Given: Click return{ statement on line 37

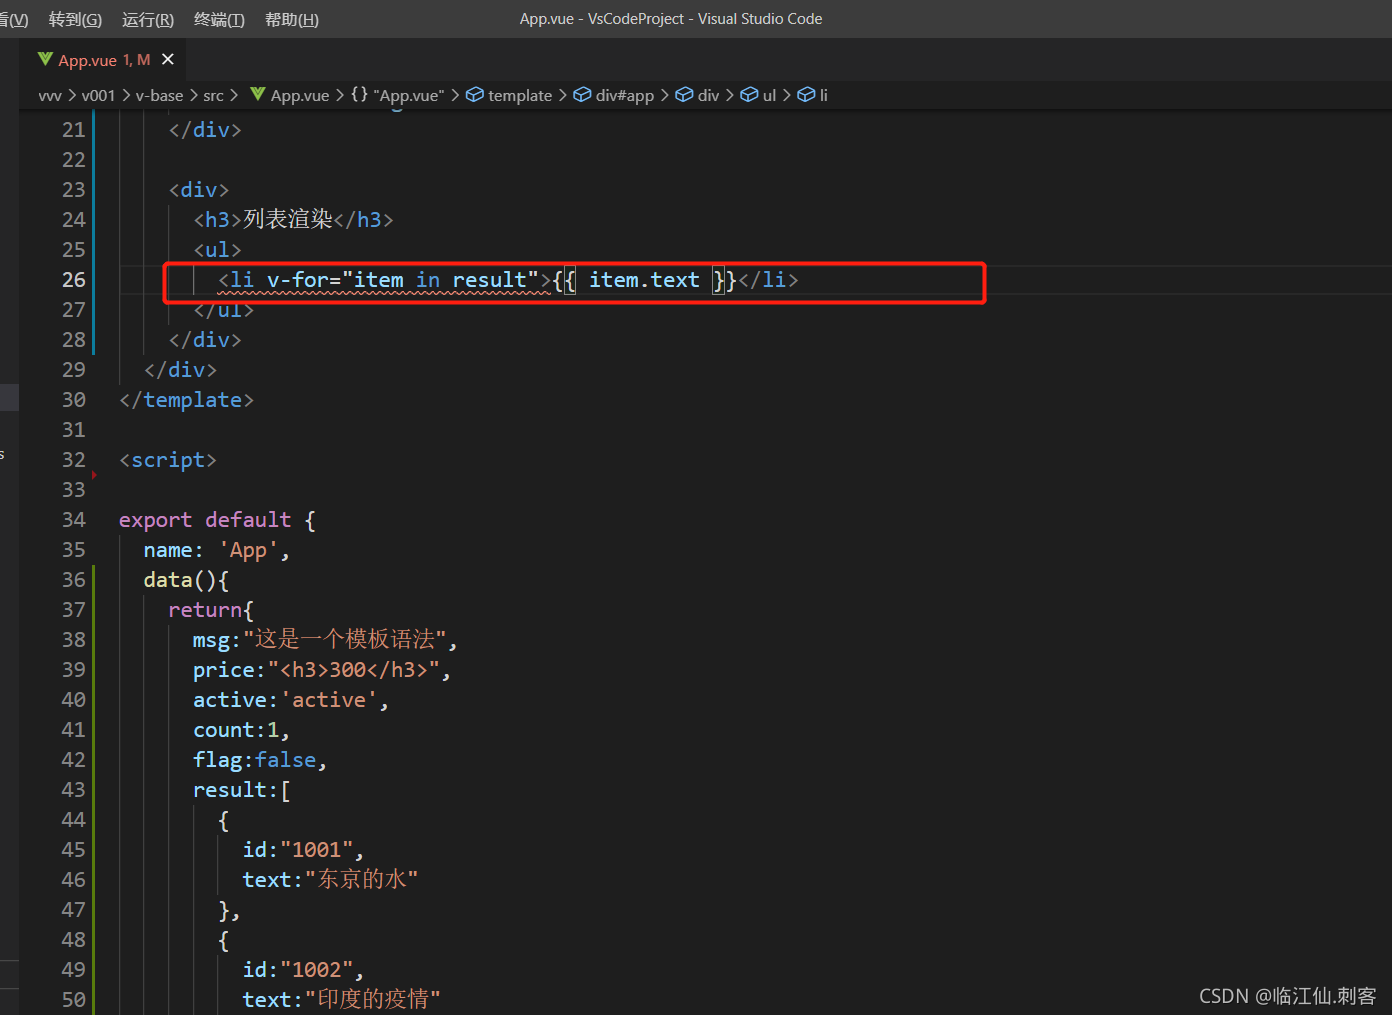Looking at the screenshot, I should pyautogui.click(x=211, y=610).
